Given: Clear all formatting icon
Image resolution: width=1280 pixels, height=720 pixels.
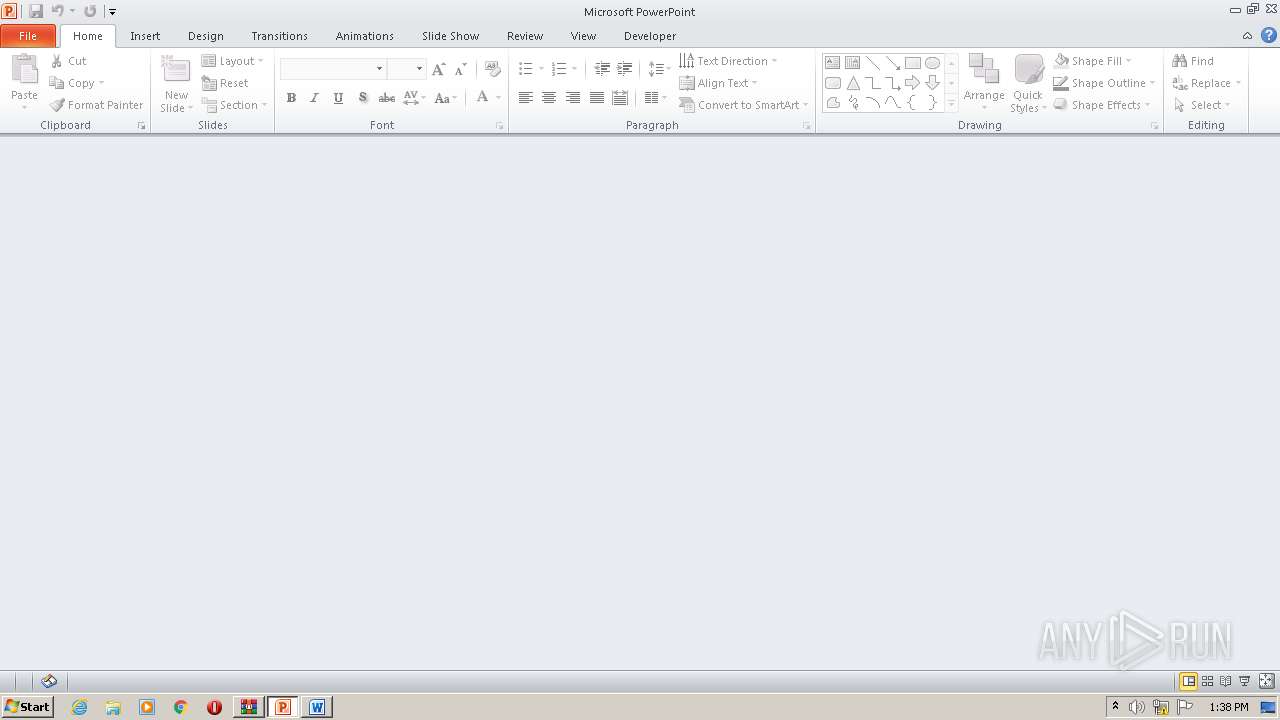Looking at the screenshot, I should click(x=492, y=69).
